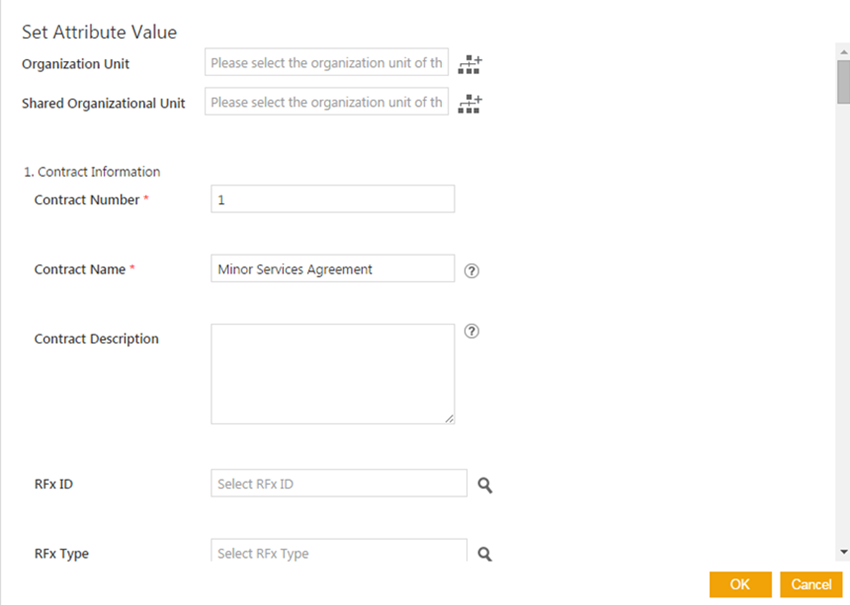Screen dimensions: 850x605
Task: Click the Contract Information section heading
Action: [x=92, y=172]
